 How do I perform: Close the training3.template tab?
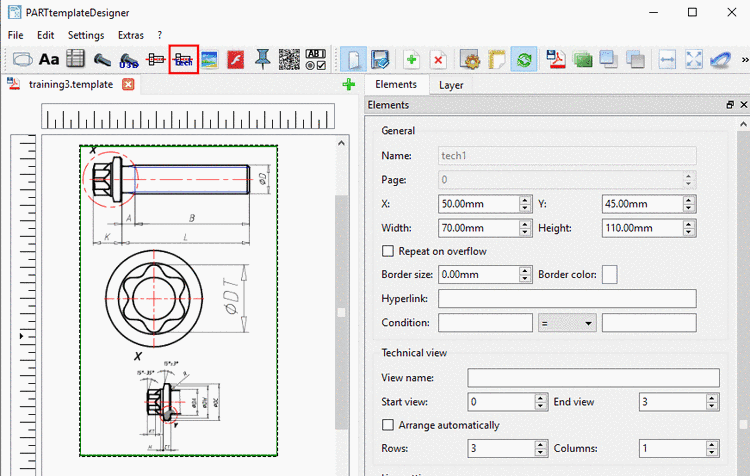click(x=128, y=85)
